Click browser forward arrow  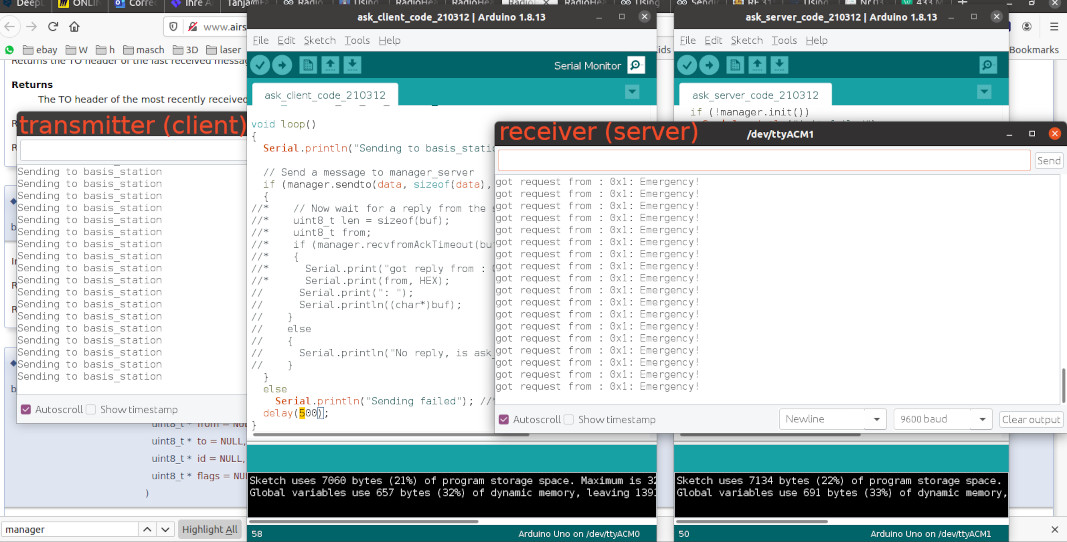pos(31,27)
